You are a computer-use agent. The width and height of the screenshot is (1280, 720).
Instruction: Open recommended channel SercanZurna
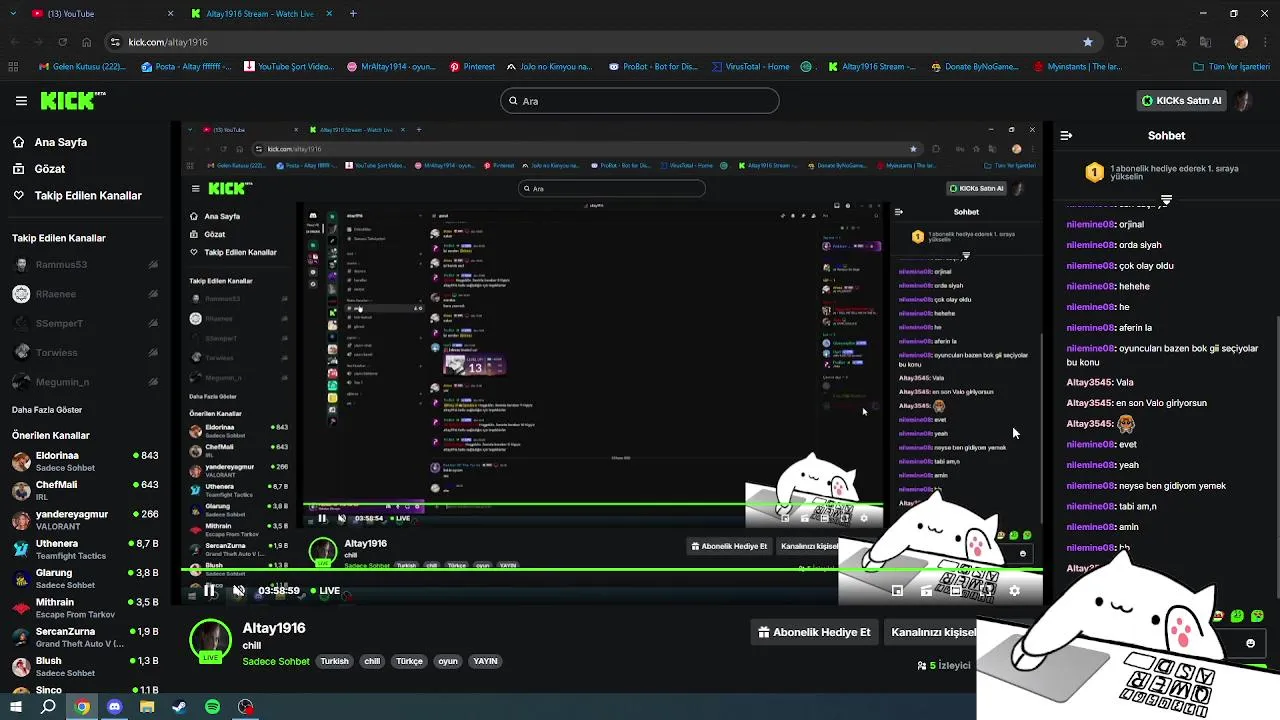click(x=85, y=637)
